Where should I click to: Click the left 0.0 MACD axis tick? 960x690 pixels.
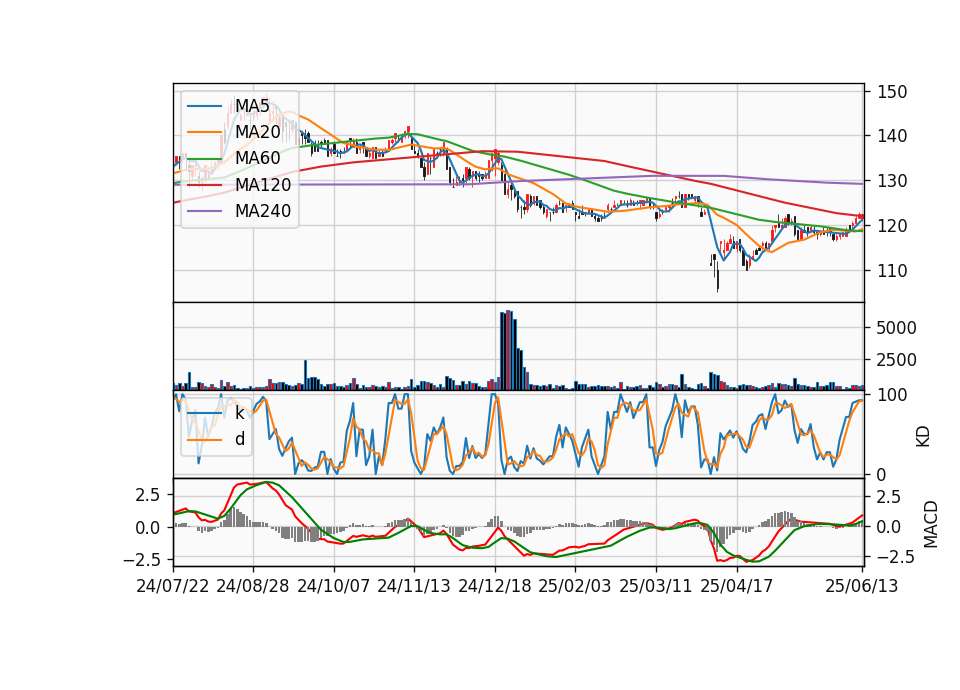tap(148, 527)
